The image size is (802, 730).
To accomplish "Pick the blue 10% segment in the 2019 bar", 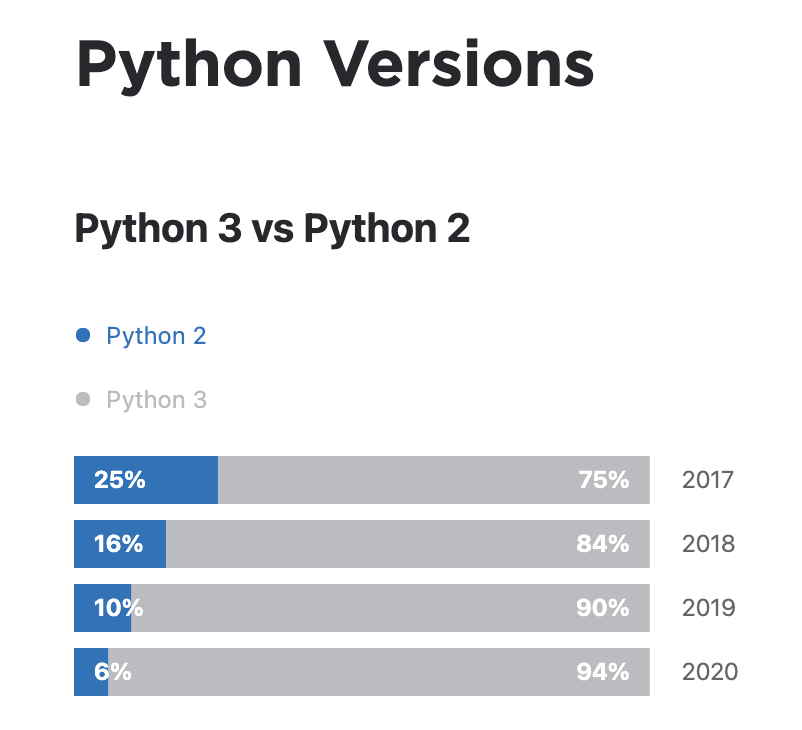I will 102,608.
